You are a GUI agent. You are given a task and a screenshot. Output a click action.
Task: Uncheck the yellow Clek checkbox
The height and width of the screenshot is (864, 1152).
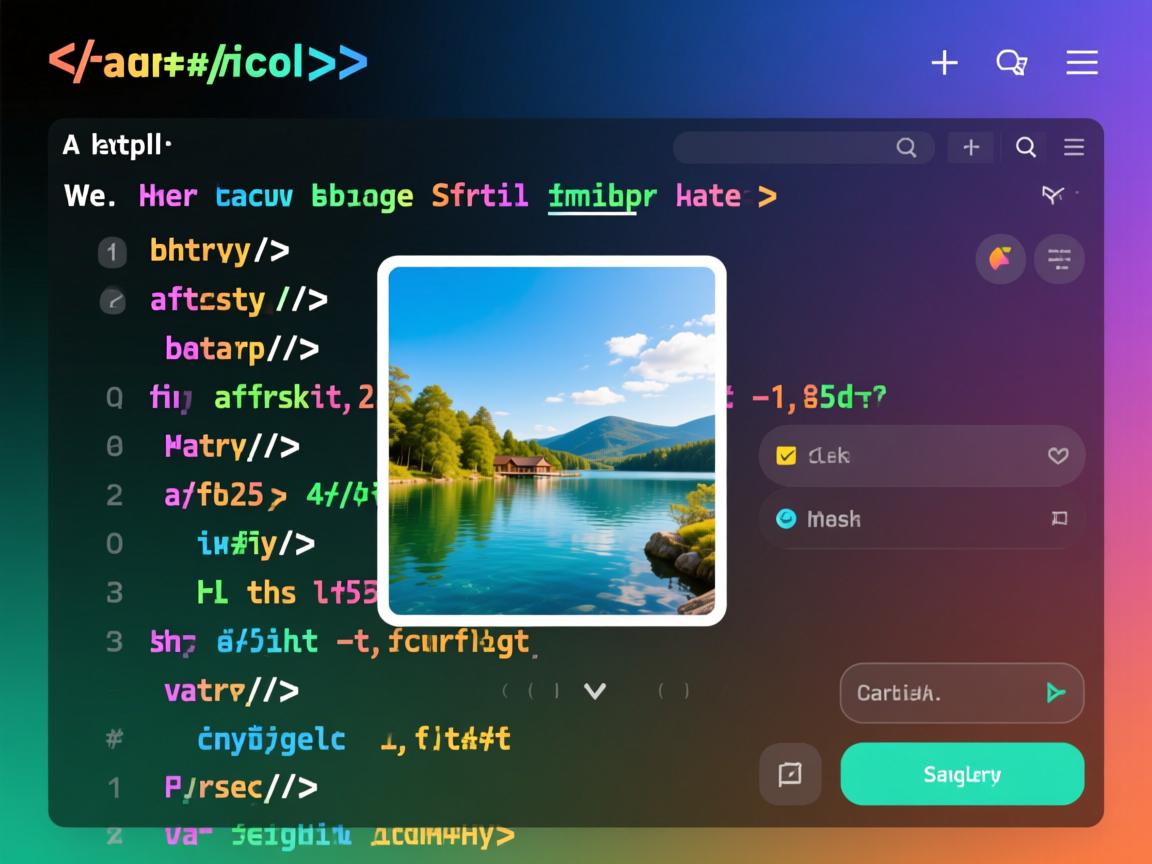(785, 455)
